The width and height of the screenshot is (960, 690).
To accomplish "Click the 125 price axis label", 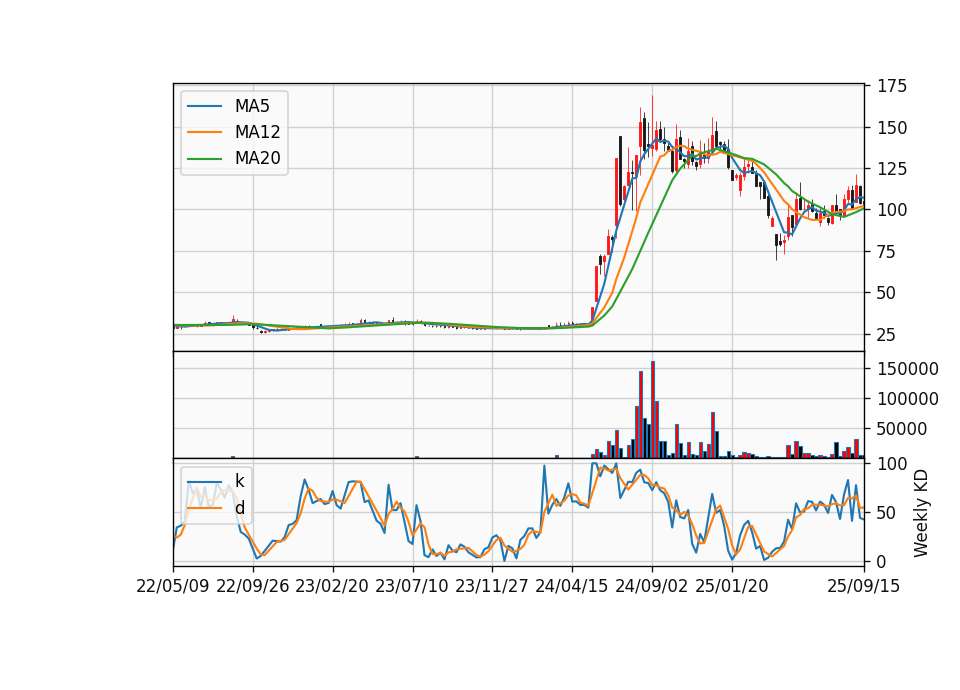I will [x=892, y=168].
